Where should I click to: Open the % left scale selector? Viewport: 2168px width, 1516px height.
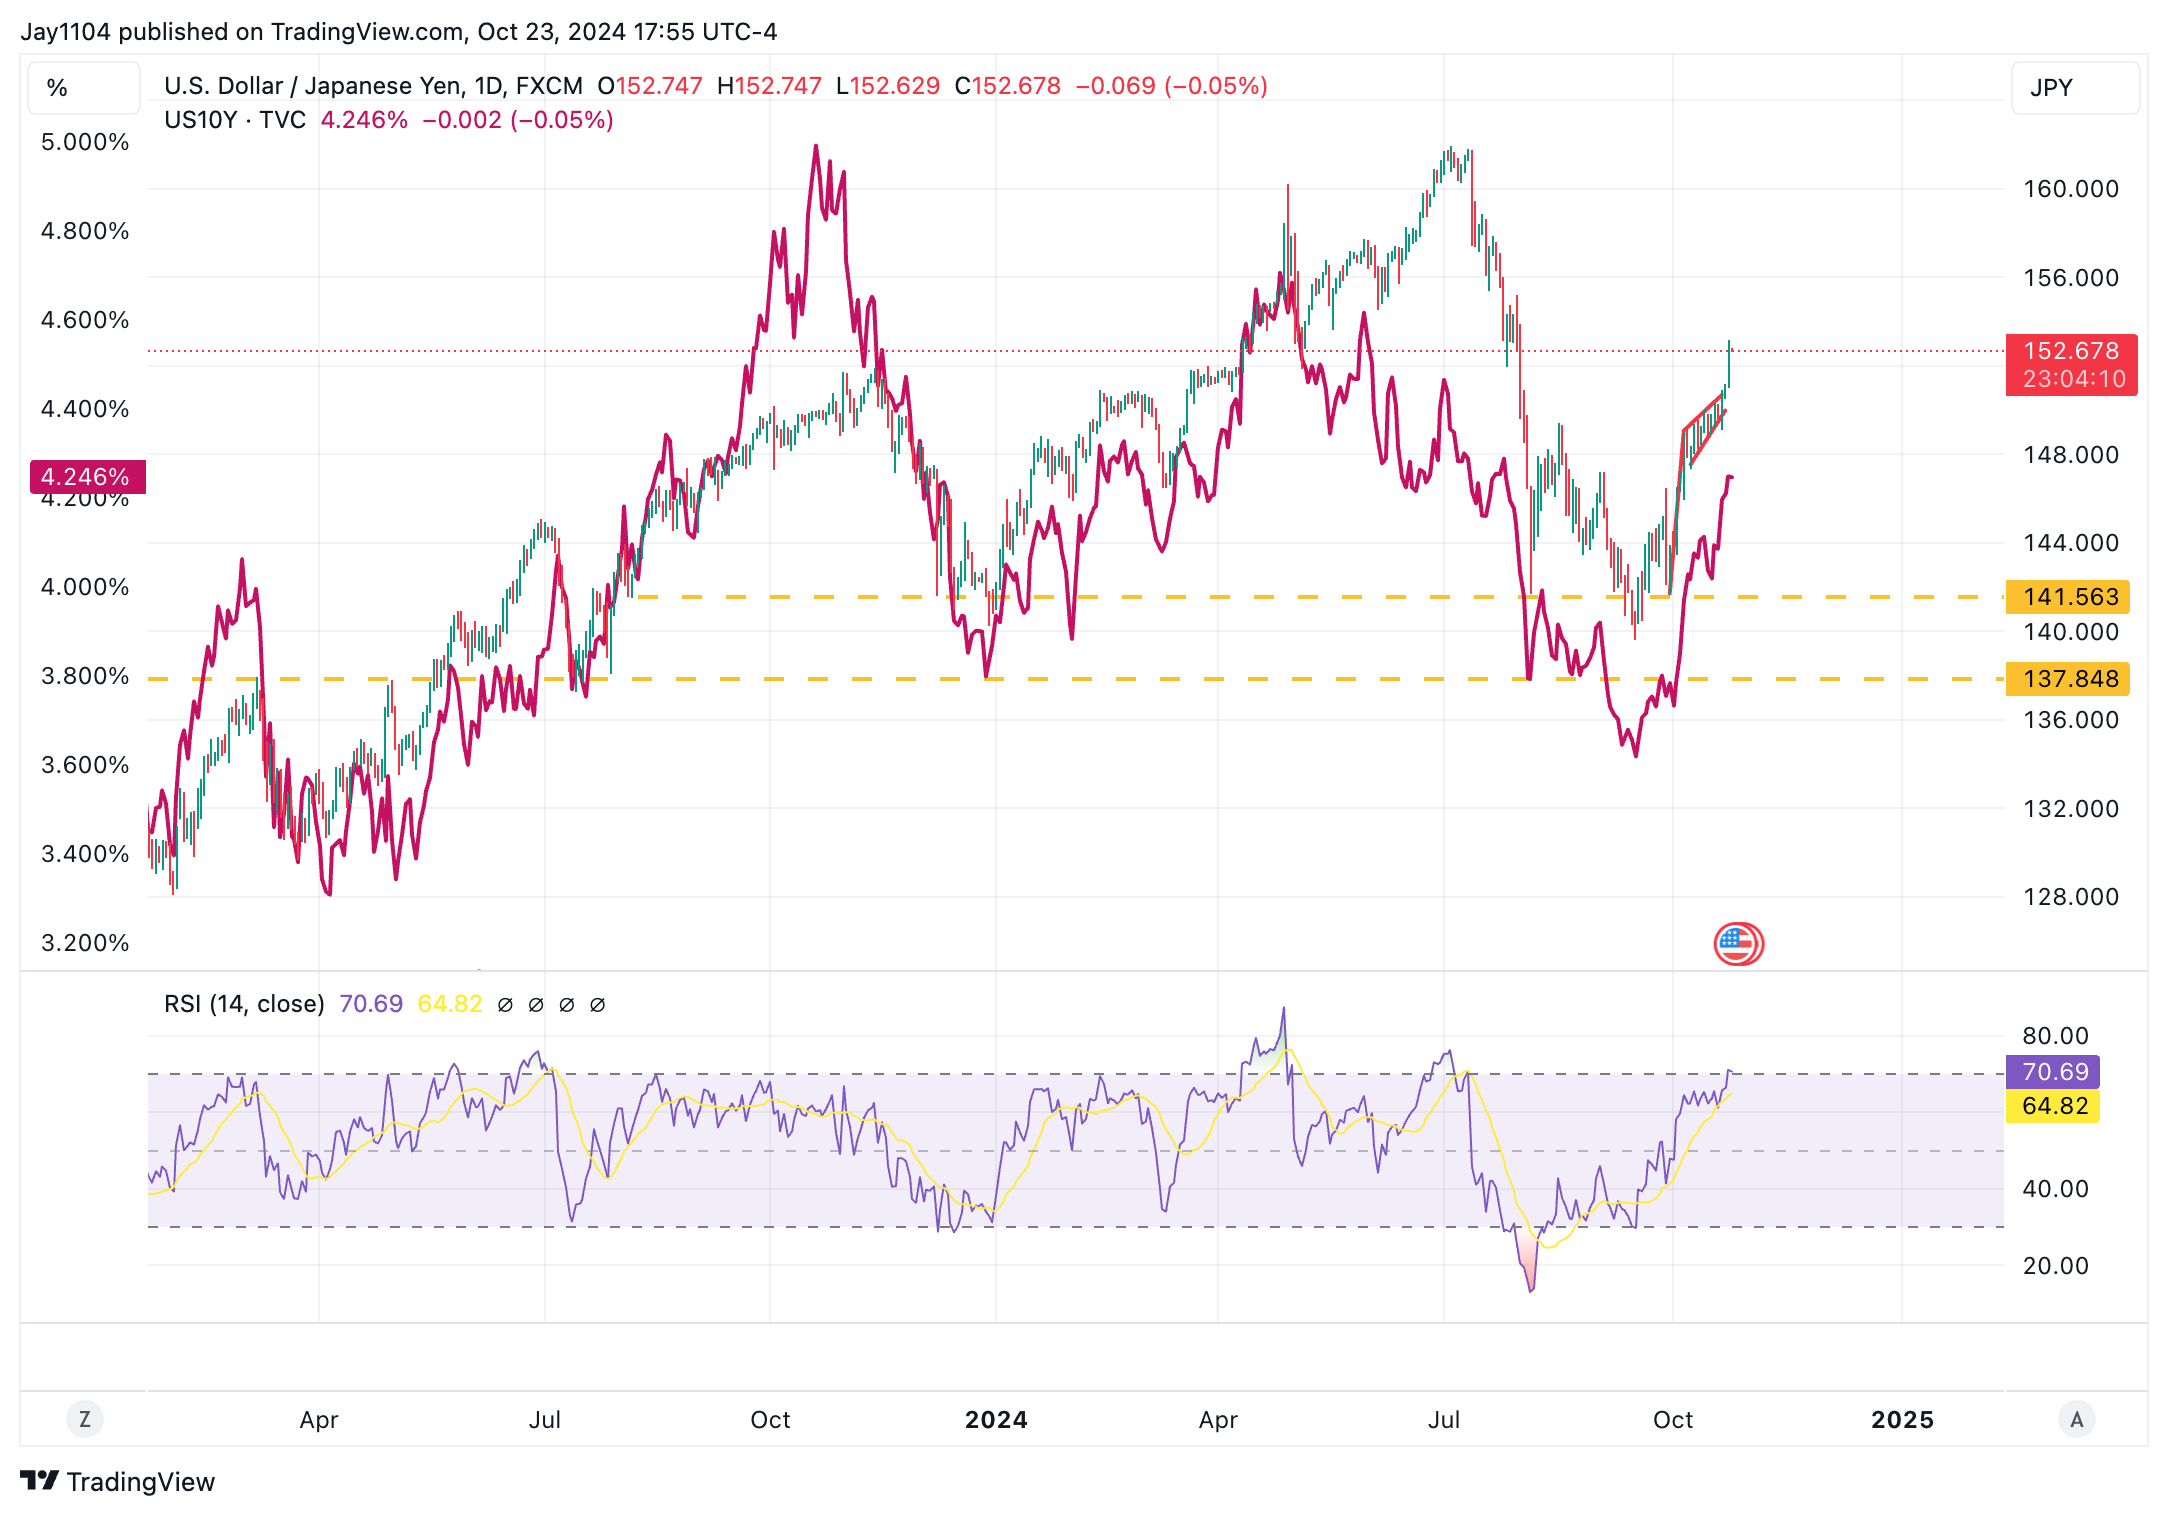pyautogui.click(x=84, y=88)
